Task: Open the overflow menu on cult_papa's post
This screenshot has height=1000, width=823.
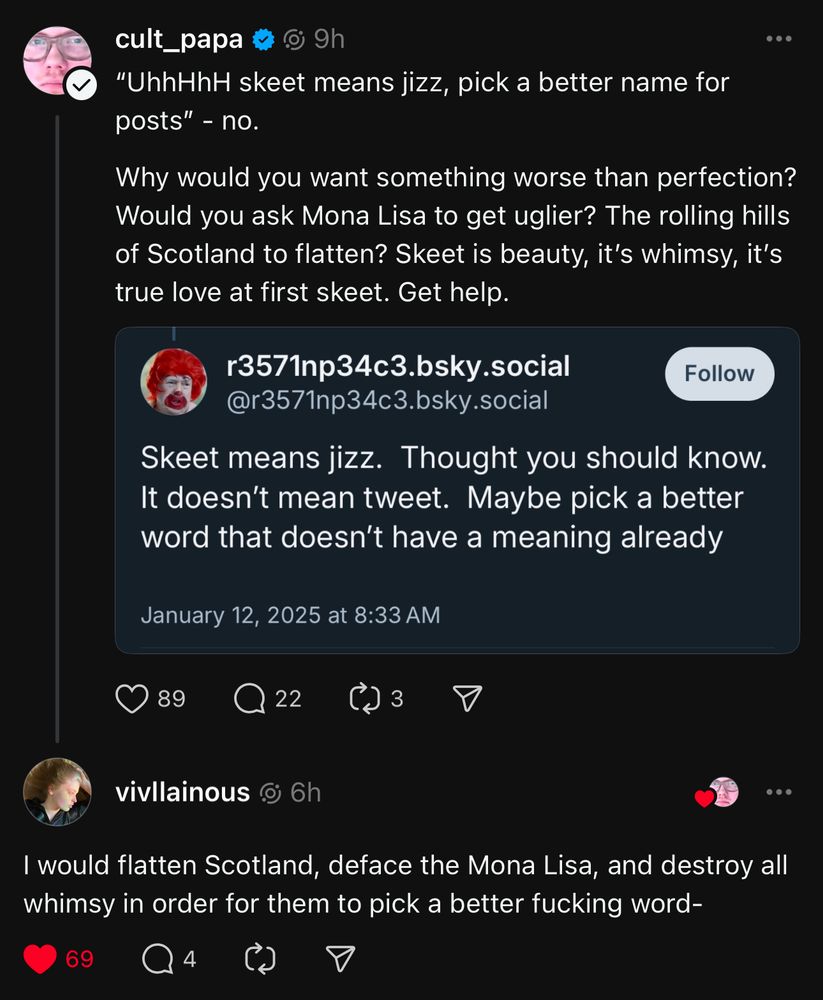Action: pos(779,36)
